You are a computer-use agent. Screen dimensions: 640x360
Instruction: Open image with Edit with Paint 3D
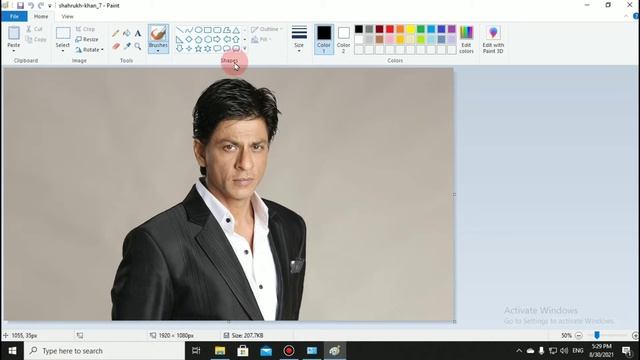(493, 39)
